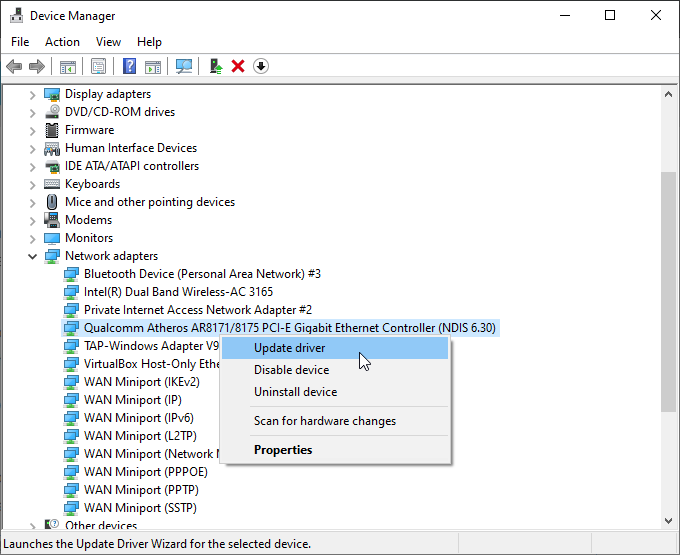This screenshot has width=680, height=555.
Task: Click the Back arrow toolbar icon
Action: pyautogui.click(x=14, y=66)
